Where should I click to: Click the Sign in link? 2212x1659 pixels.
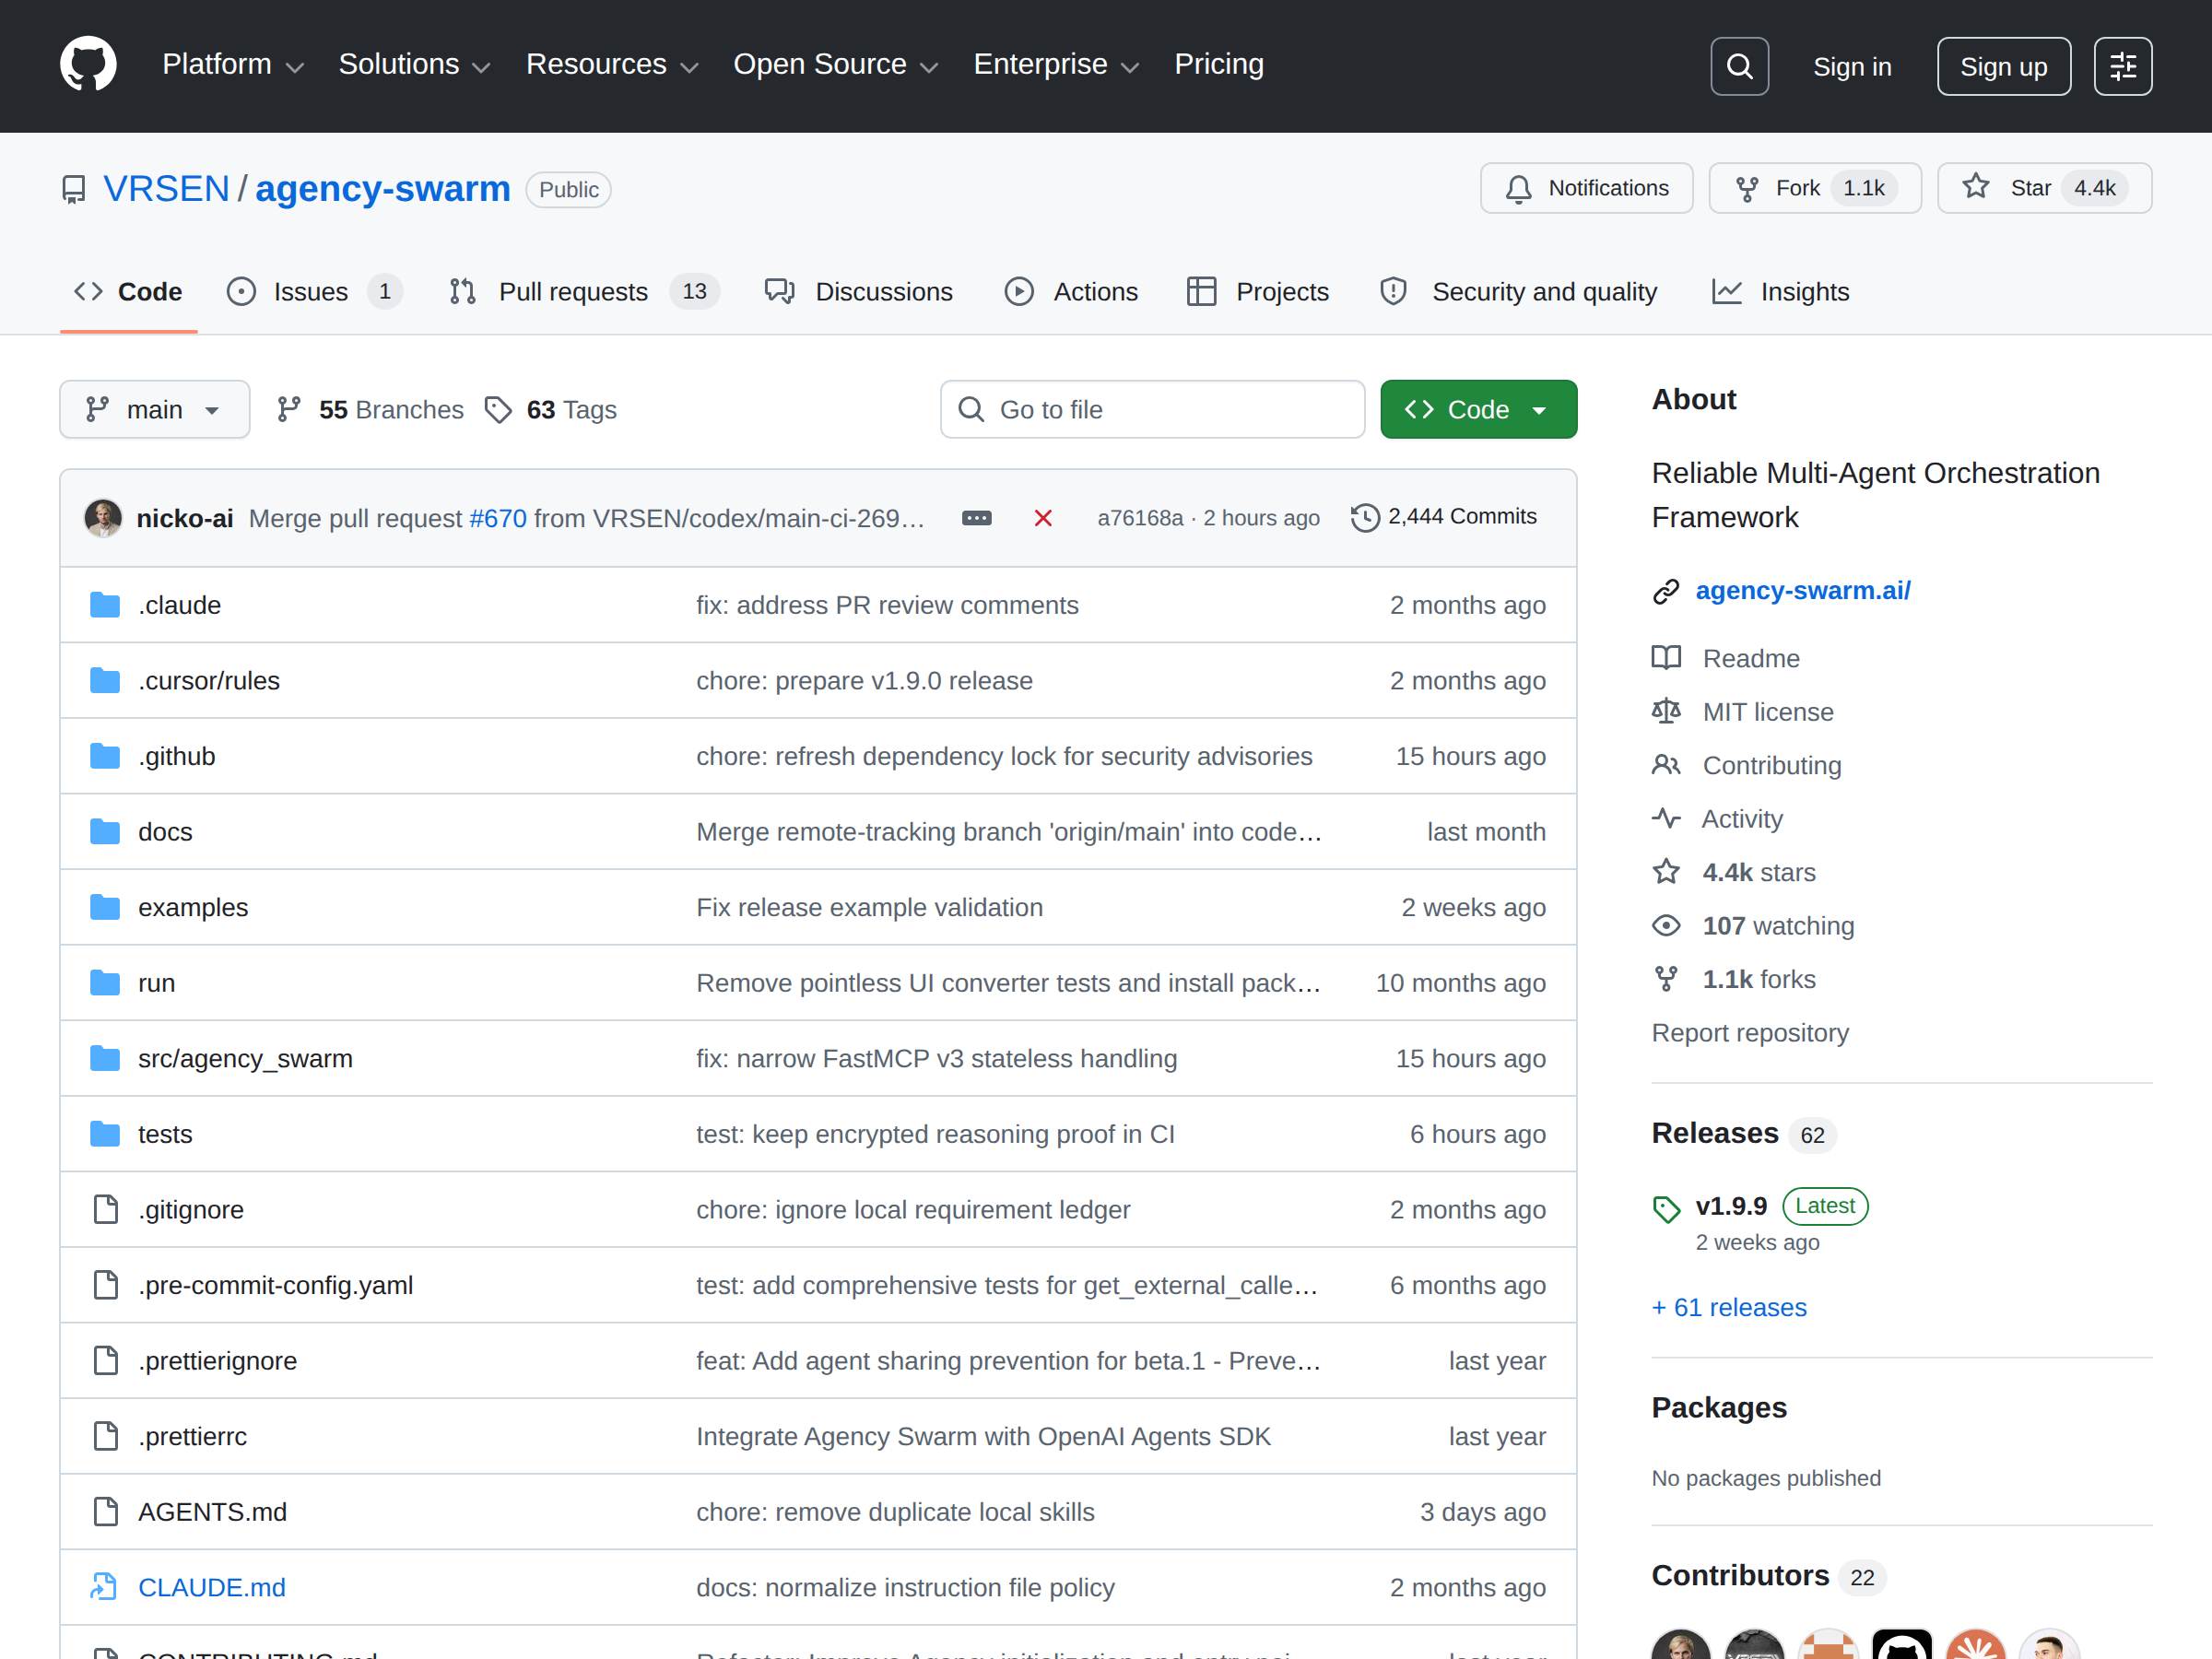click(x=1852, y=67)
